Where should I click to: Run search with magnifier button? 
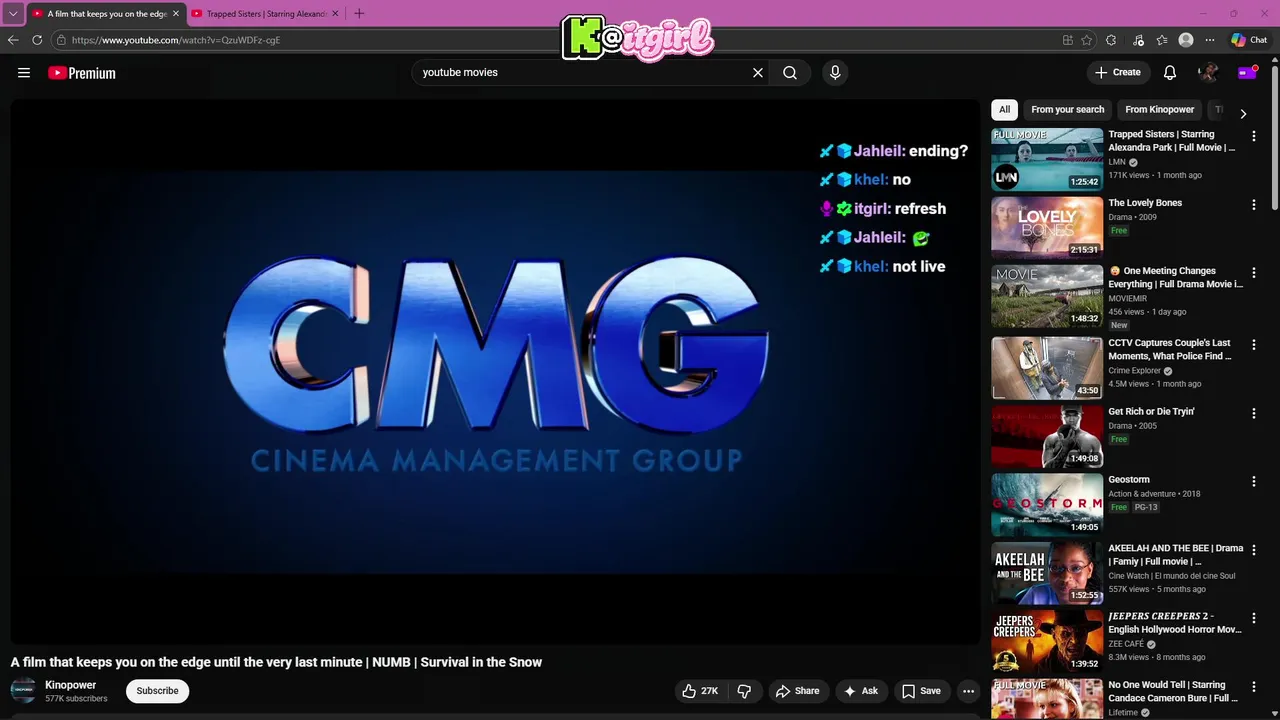click(x=790, y=72)
